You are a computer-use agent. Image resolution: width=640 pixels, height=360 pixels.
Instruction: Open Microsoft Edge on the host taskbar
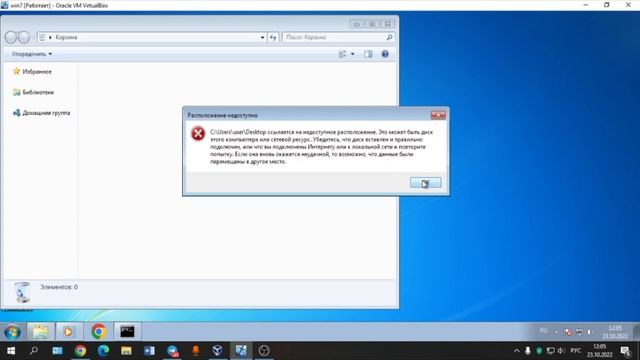[103, 351]
